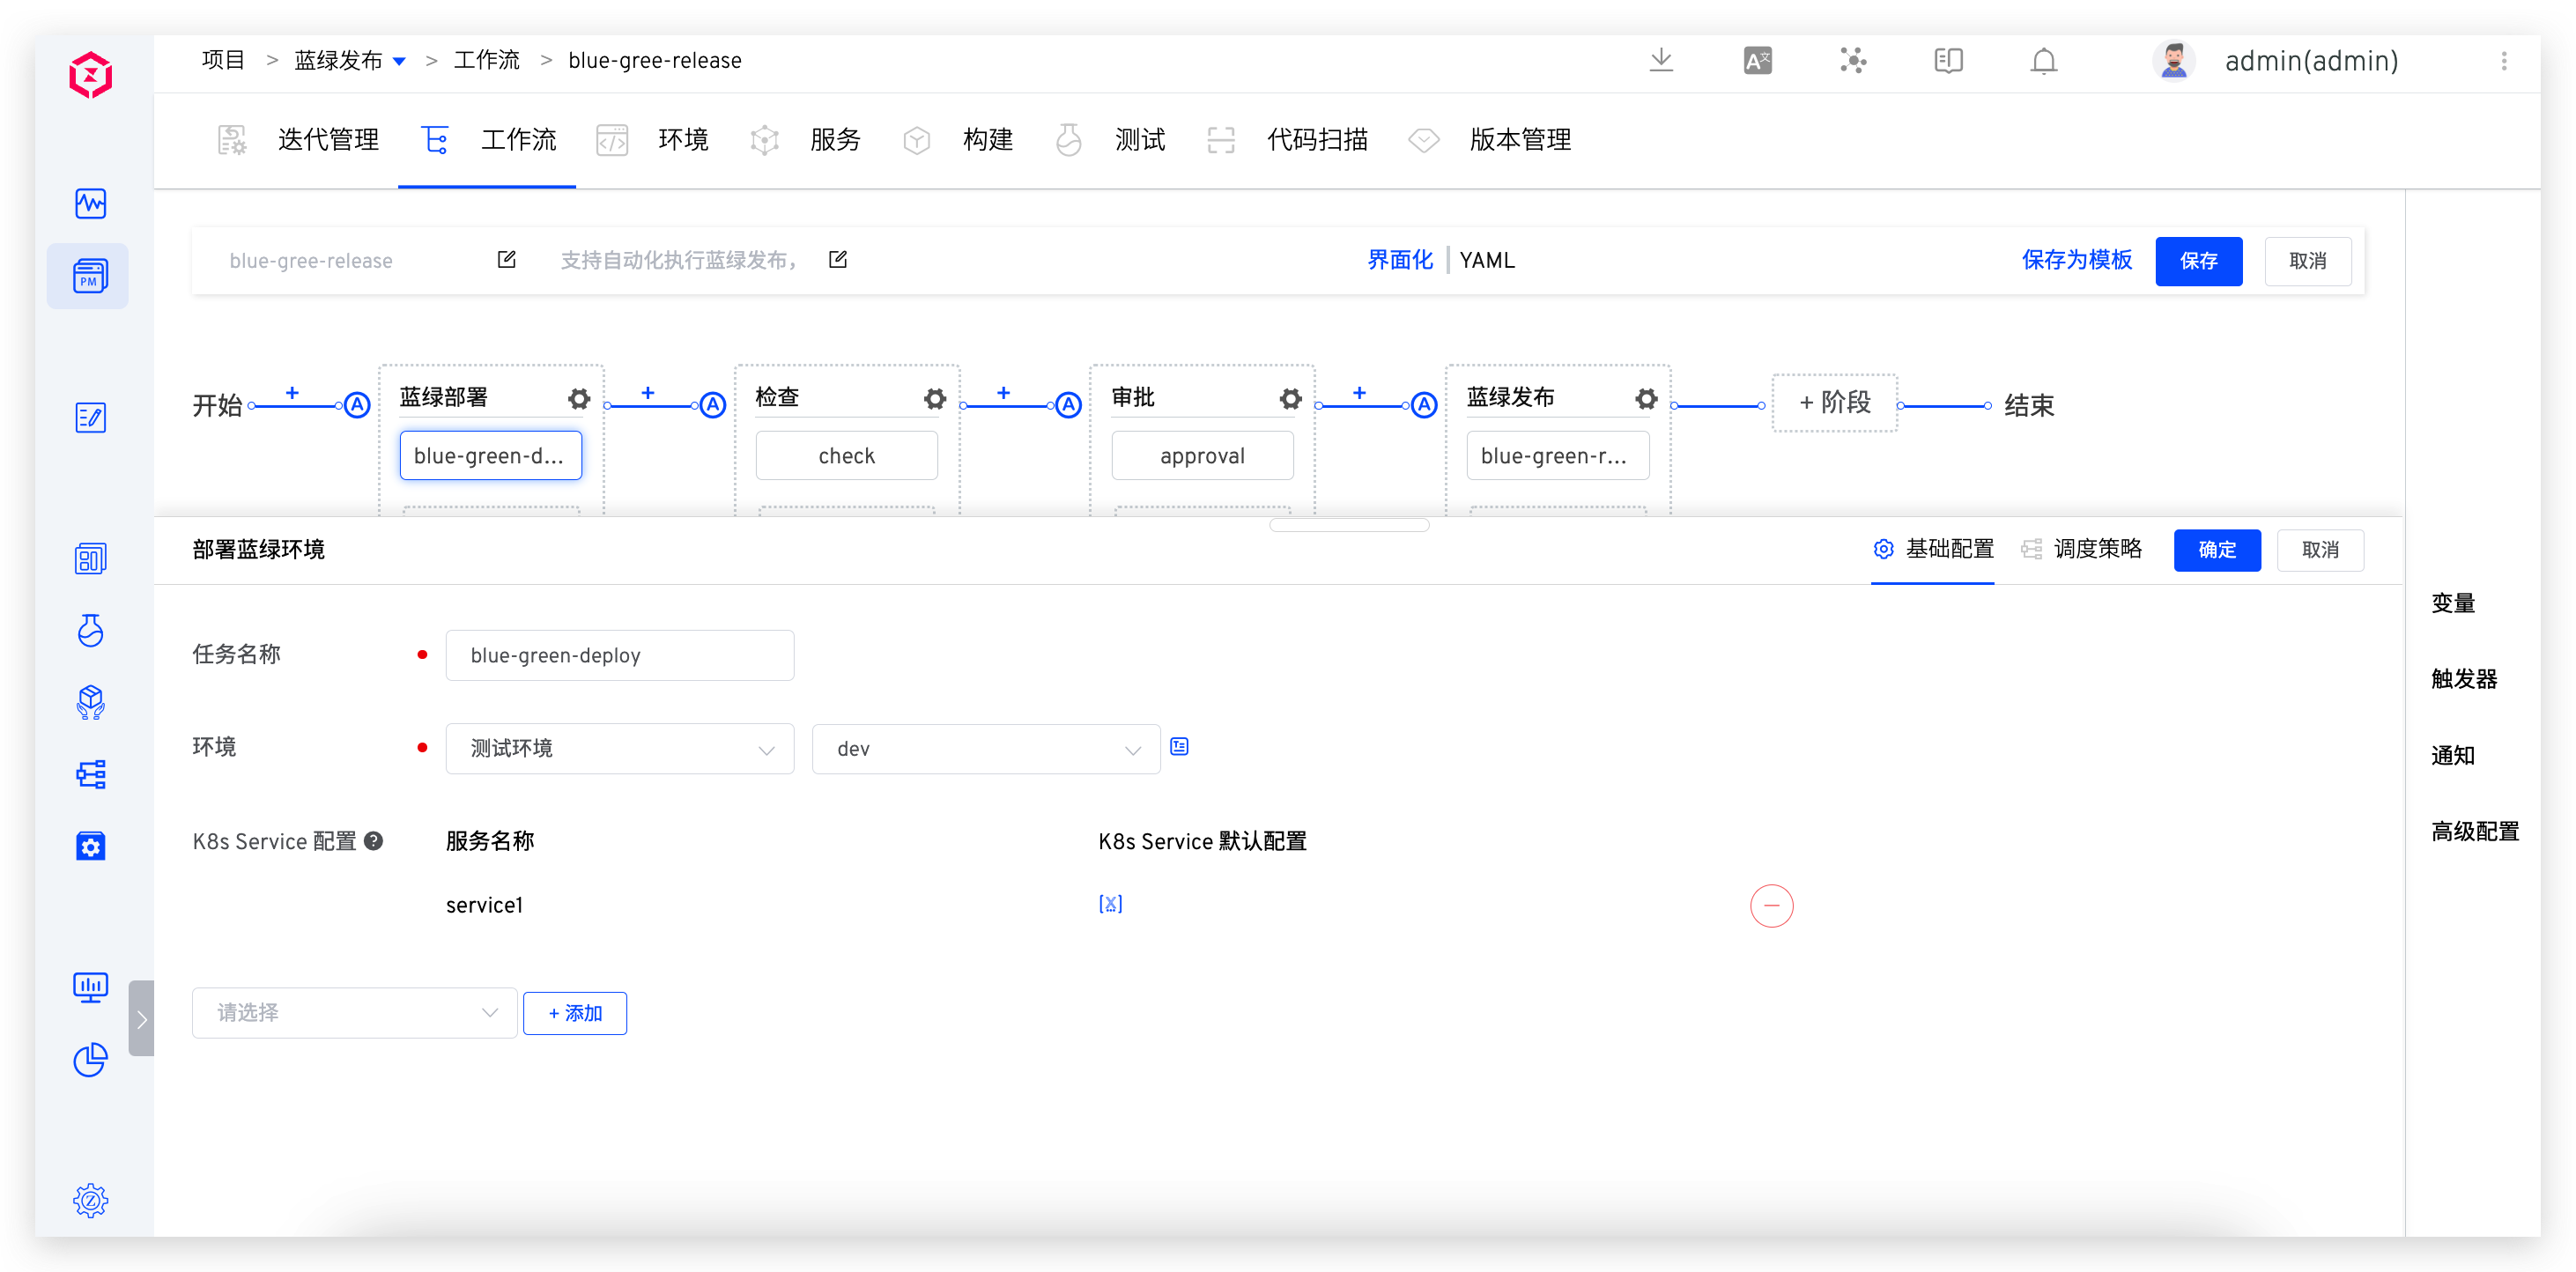Remove service1 with red minus icon
This screenshot has width=2576, height=1272.
[1771, 906]
